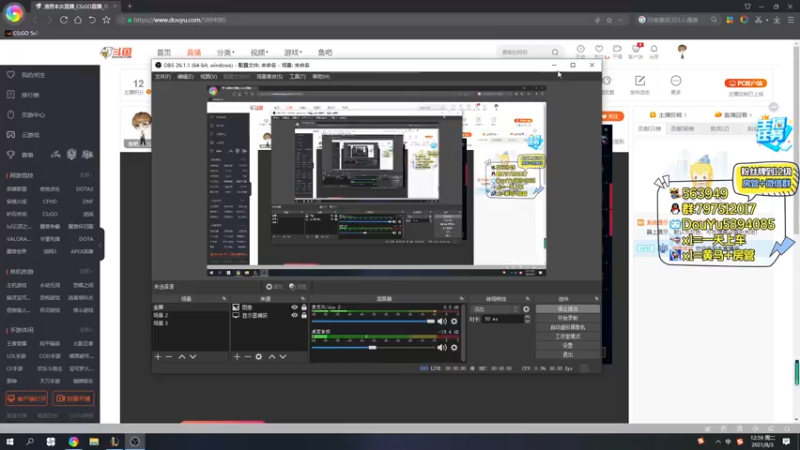Expand the 分类 dropdown in Douyu navigation
The height and width of the screenshot is (450, 800).
pos(226,52)
